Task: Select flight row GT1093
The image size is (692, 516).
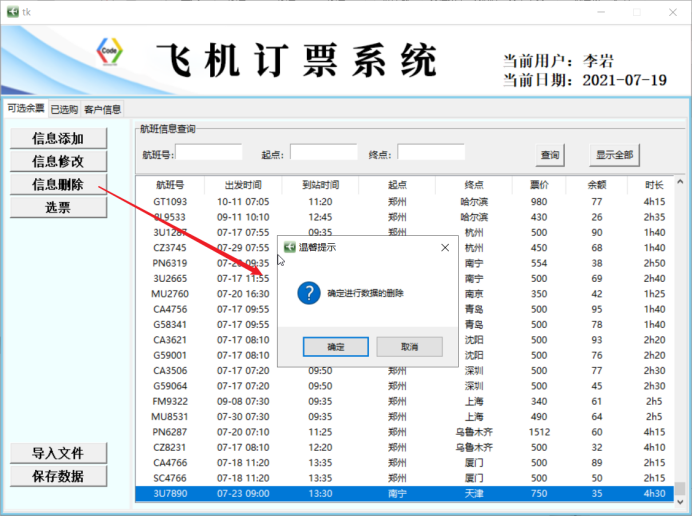Action: point(405,202)
